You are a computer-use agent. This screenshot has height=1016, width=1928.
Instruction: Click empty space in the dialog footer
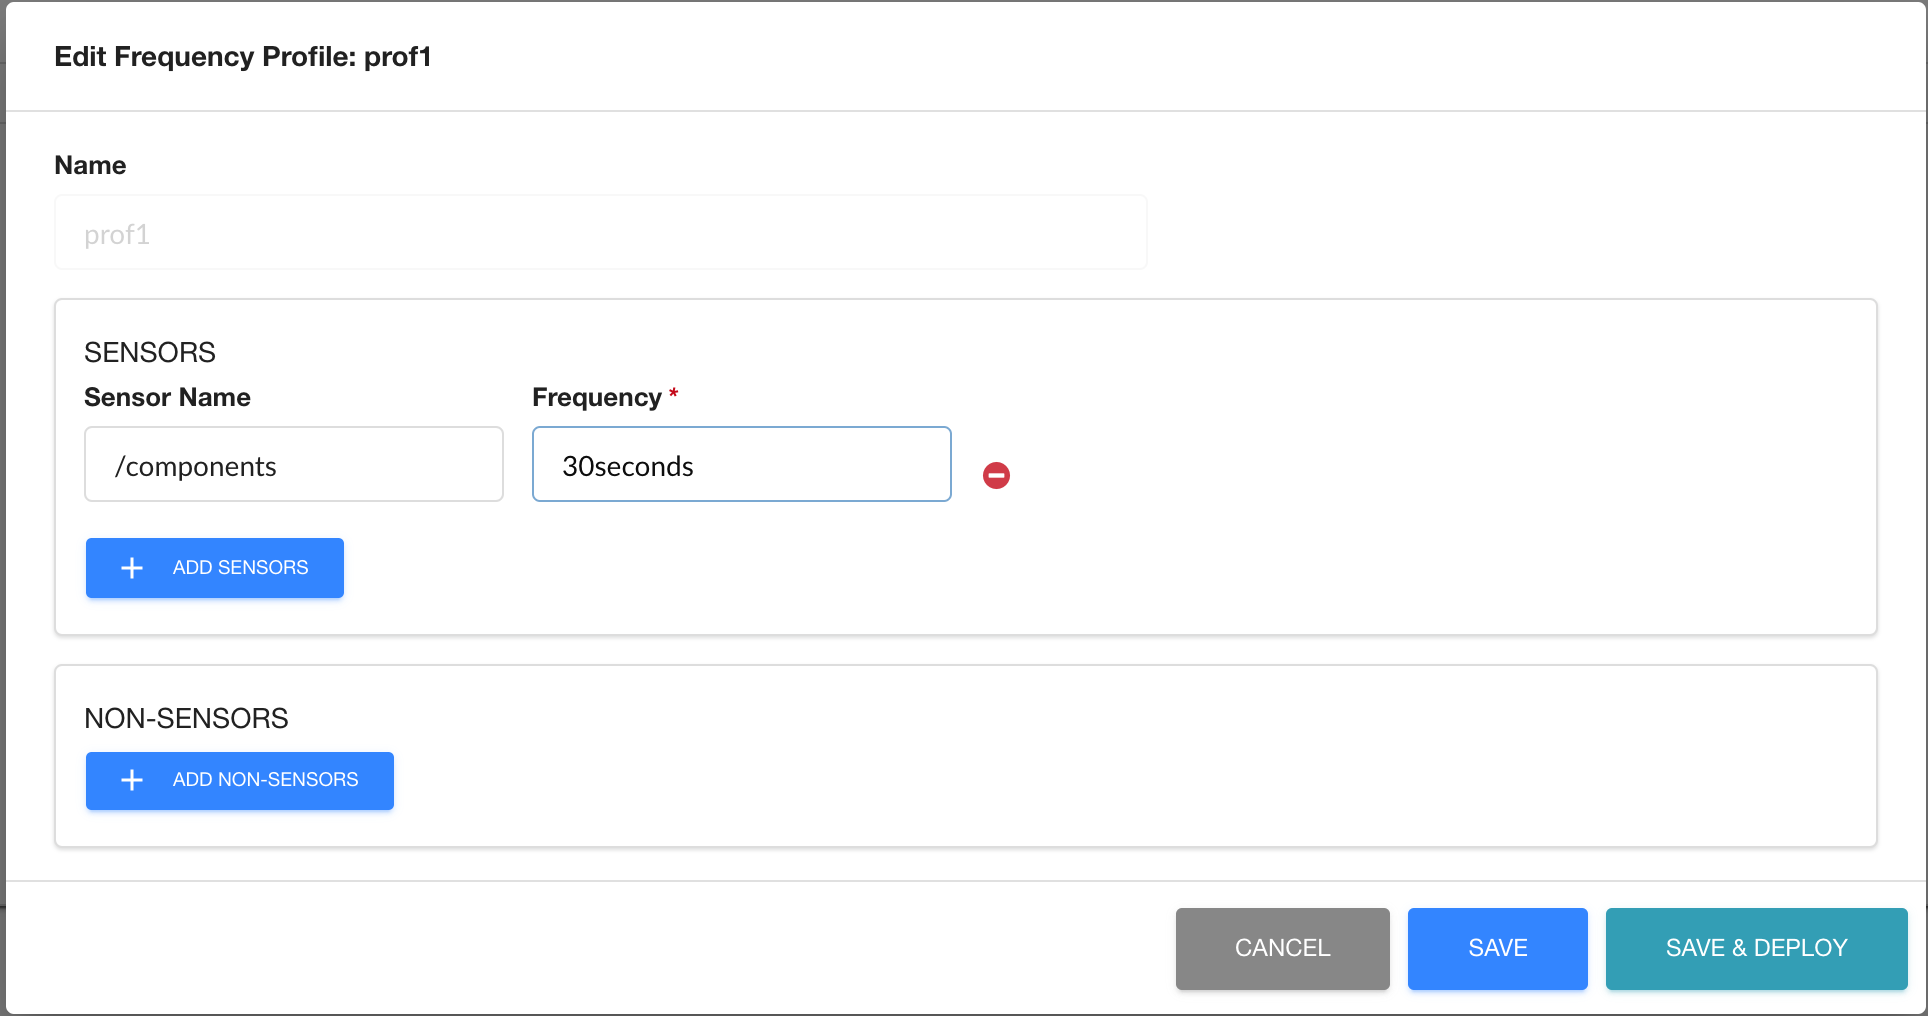[600, 948]
